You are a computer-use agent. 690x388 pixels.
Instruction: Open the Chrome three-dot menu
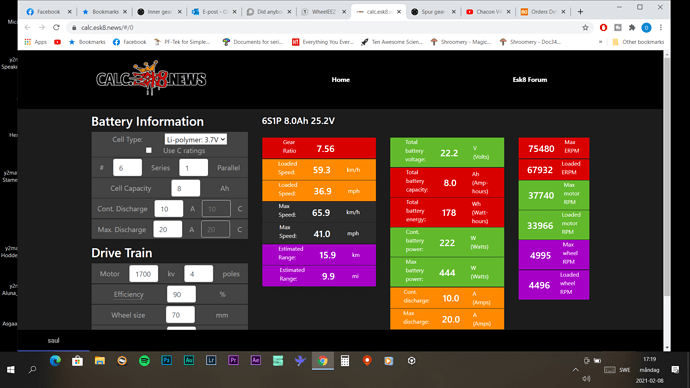[661, 27]
